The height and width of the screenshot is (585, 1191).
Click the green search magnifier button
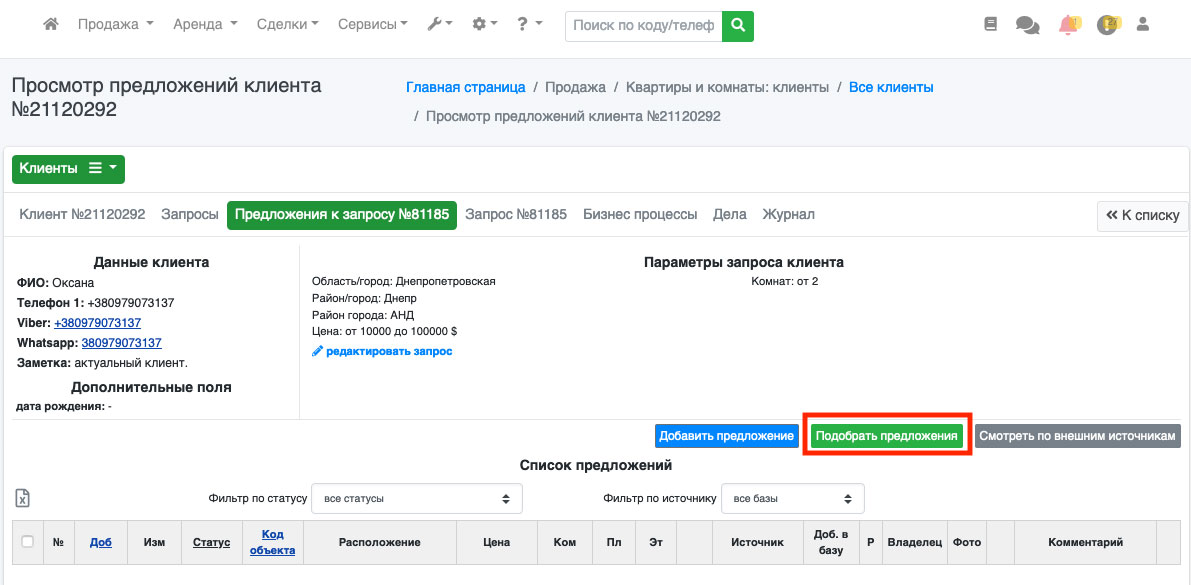pos(738,26)
